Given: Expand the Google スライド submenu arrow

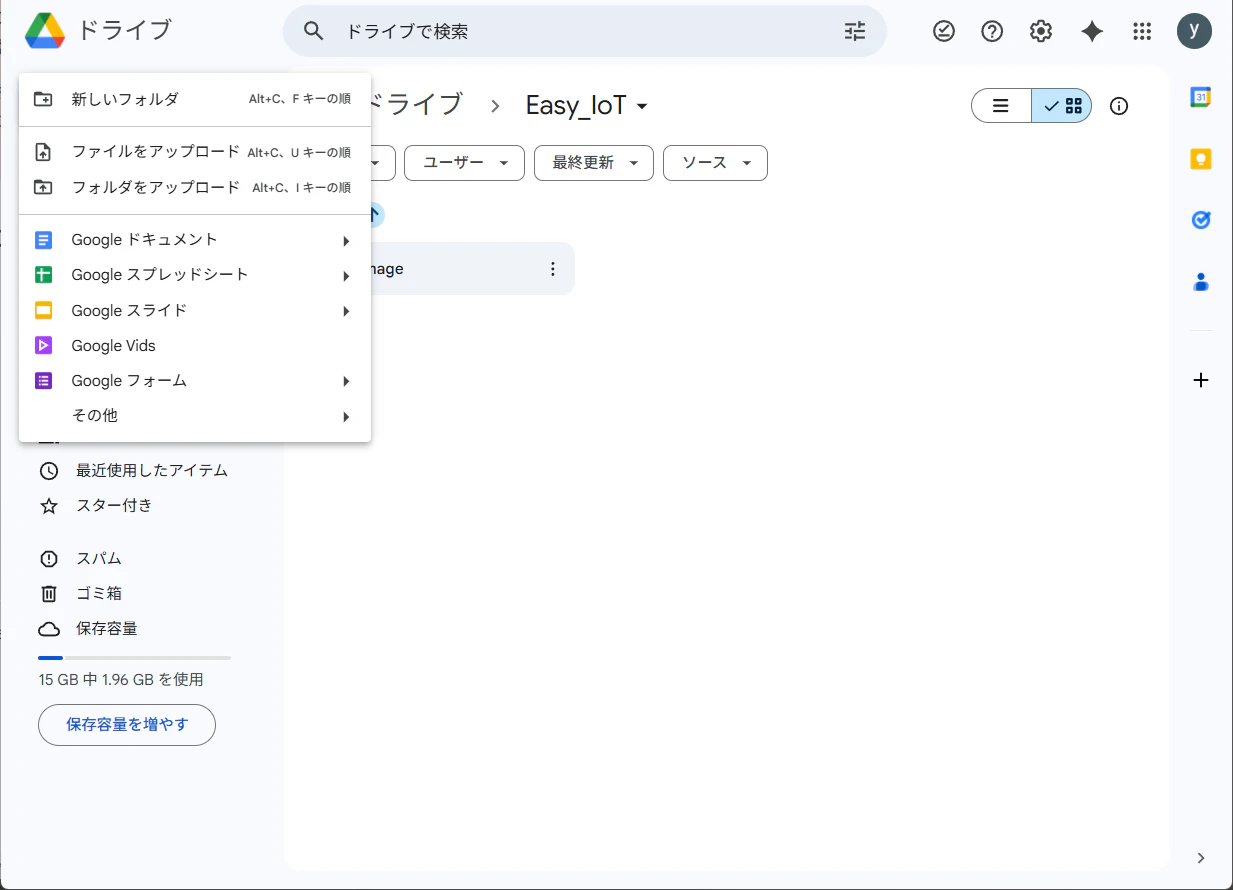Looking at the screenshot, I should click(x=346, y=311).
